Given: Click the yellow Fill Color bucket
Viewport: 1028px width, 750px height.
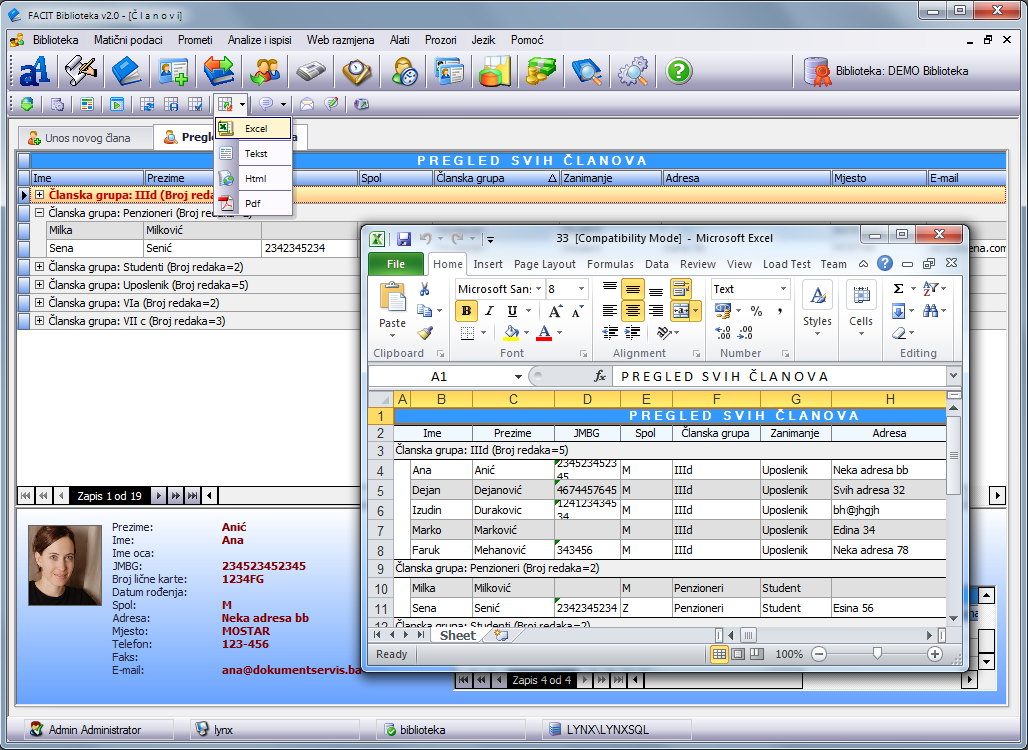Looking at the screenshot, I should (511, 333).
